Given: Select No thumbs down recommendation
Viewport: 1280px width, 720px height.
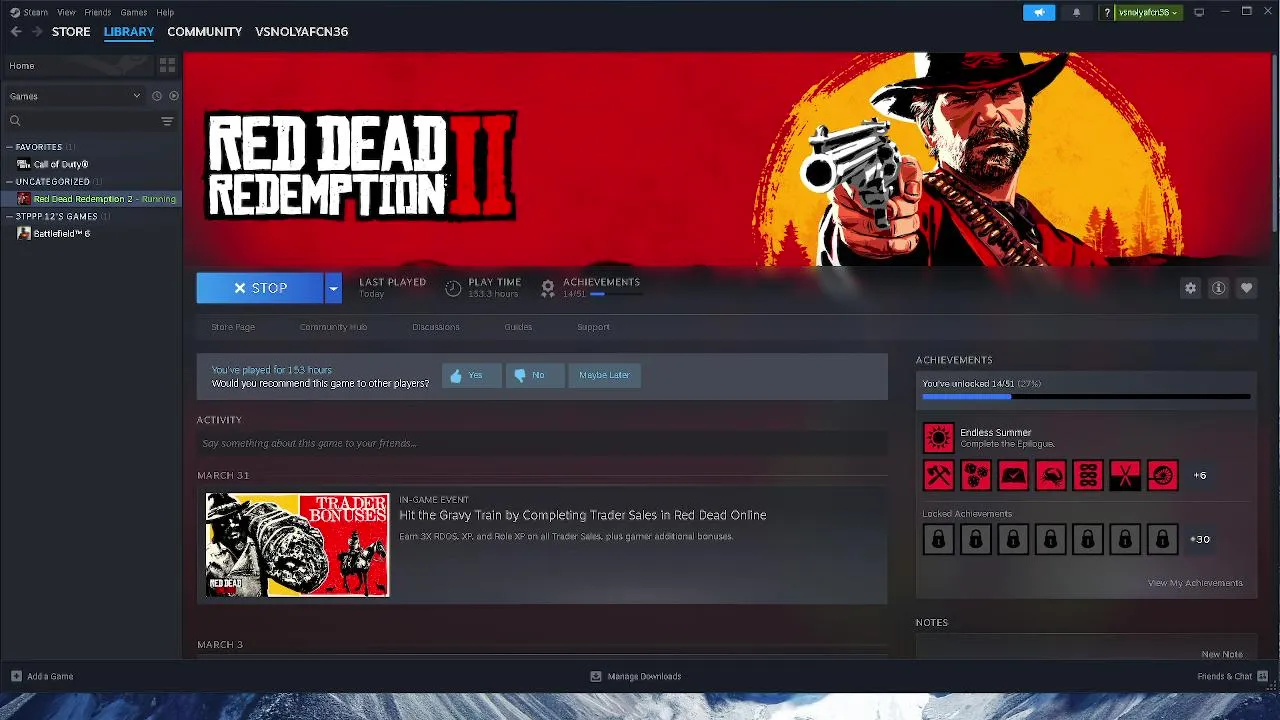Looking at the screenshot, I should tap(535, 375).
